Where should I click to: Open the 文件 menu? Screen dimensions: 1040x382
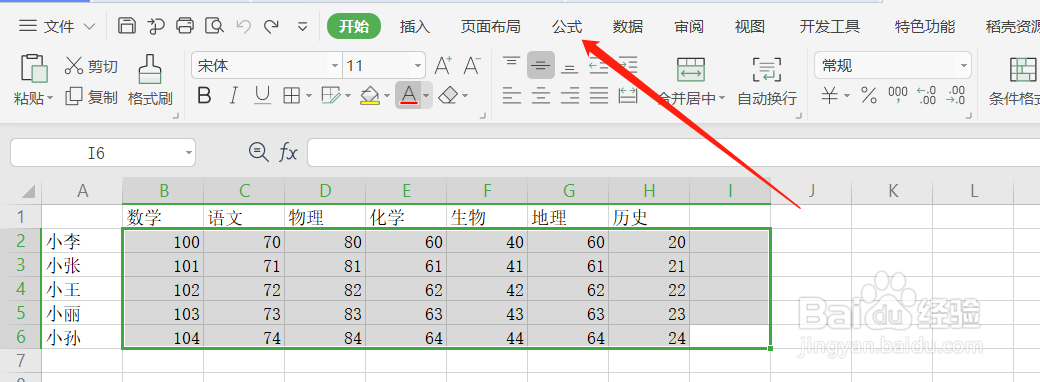[x=58, y=27]
